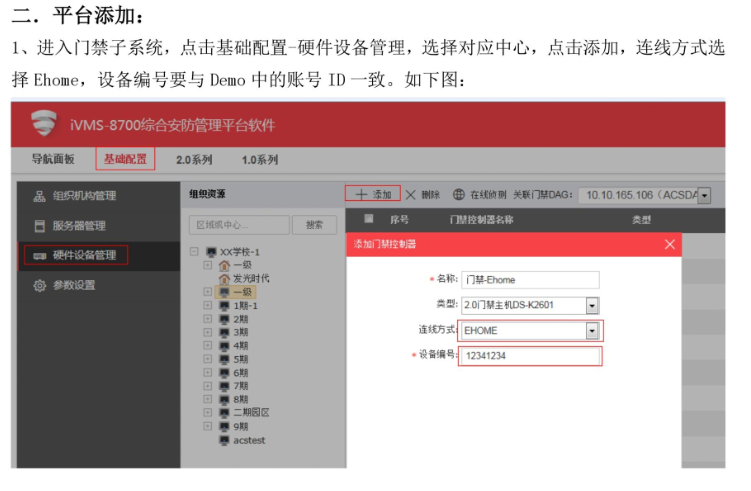Select the 发光时代 tree item
Viewport: 751px width, 491px height.
[251, 278]
